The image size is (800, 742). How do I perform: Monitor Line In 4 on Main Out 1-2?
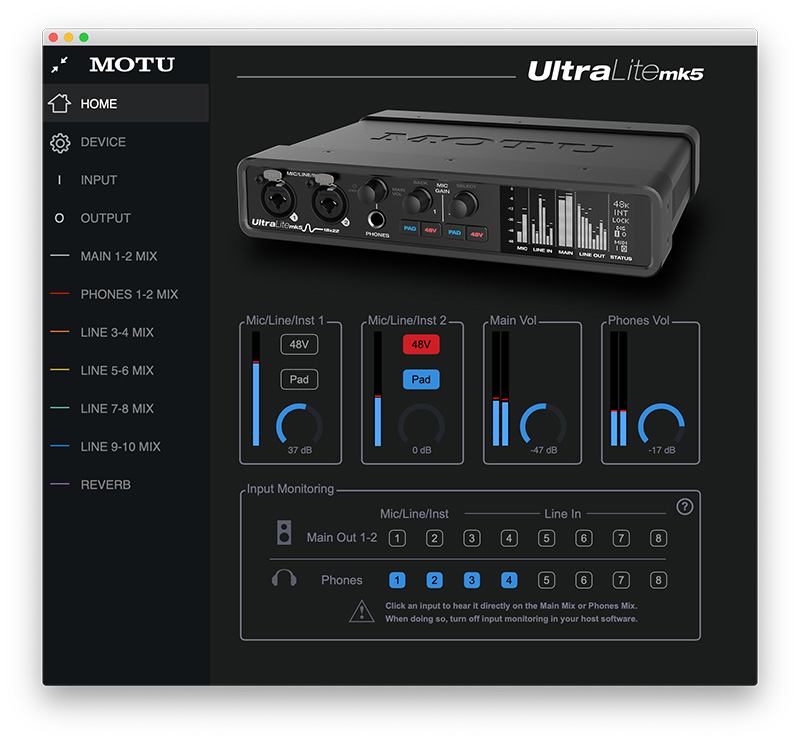509,538
